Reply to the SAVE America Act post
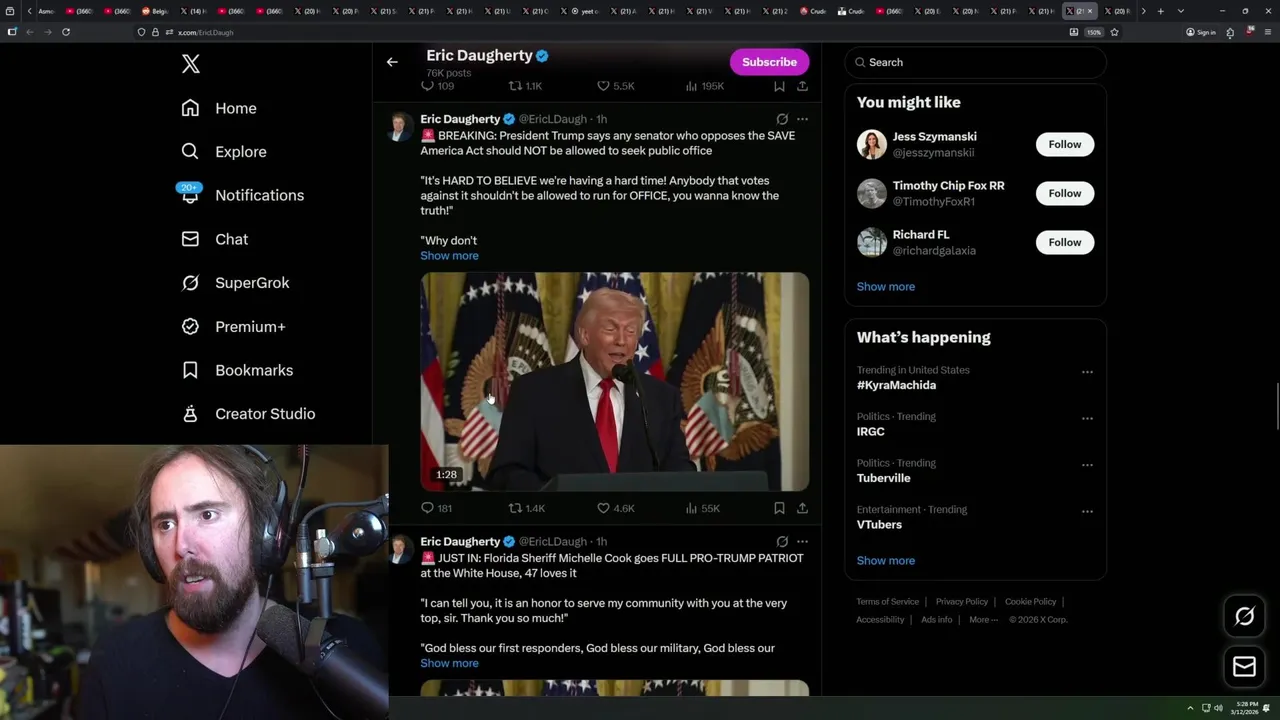This screenshot has width=1280, height=720. pos(436,508)
